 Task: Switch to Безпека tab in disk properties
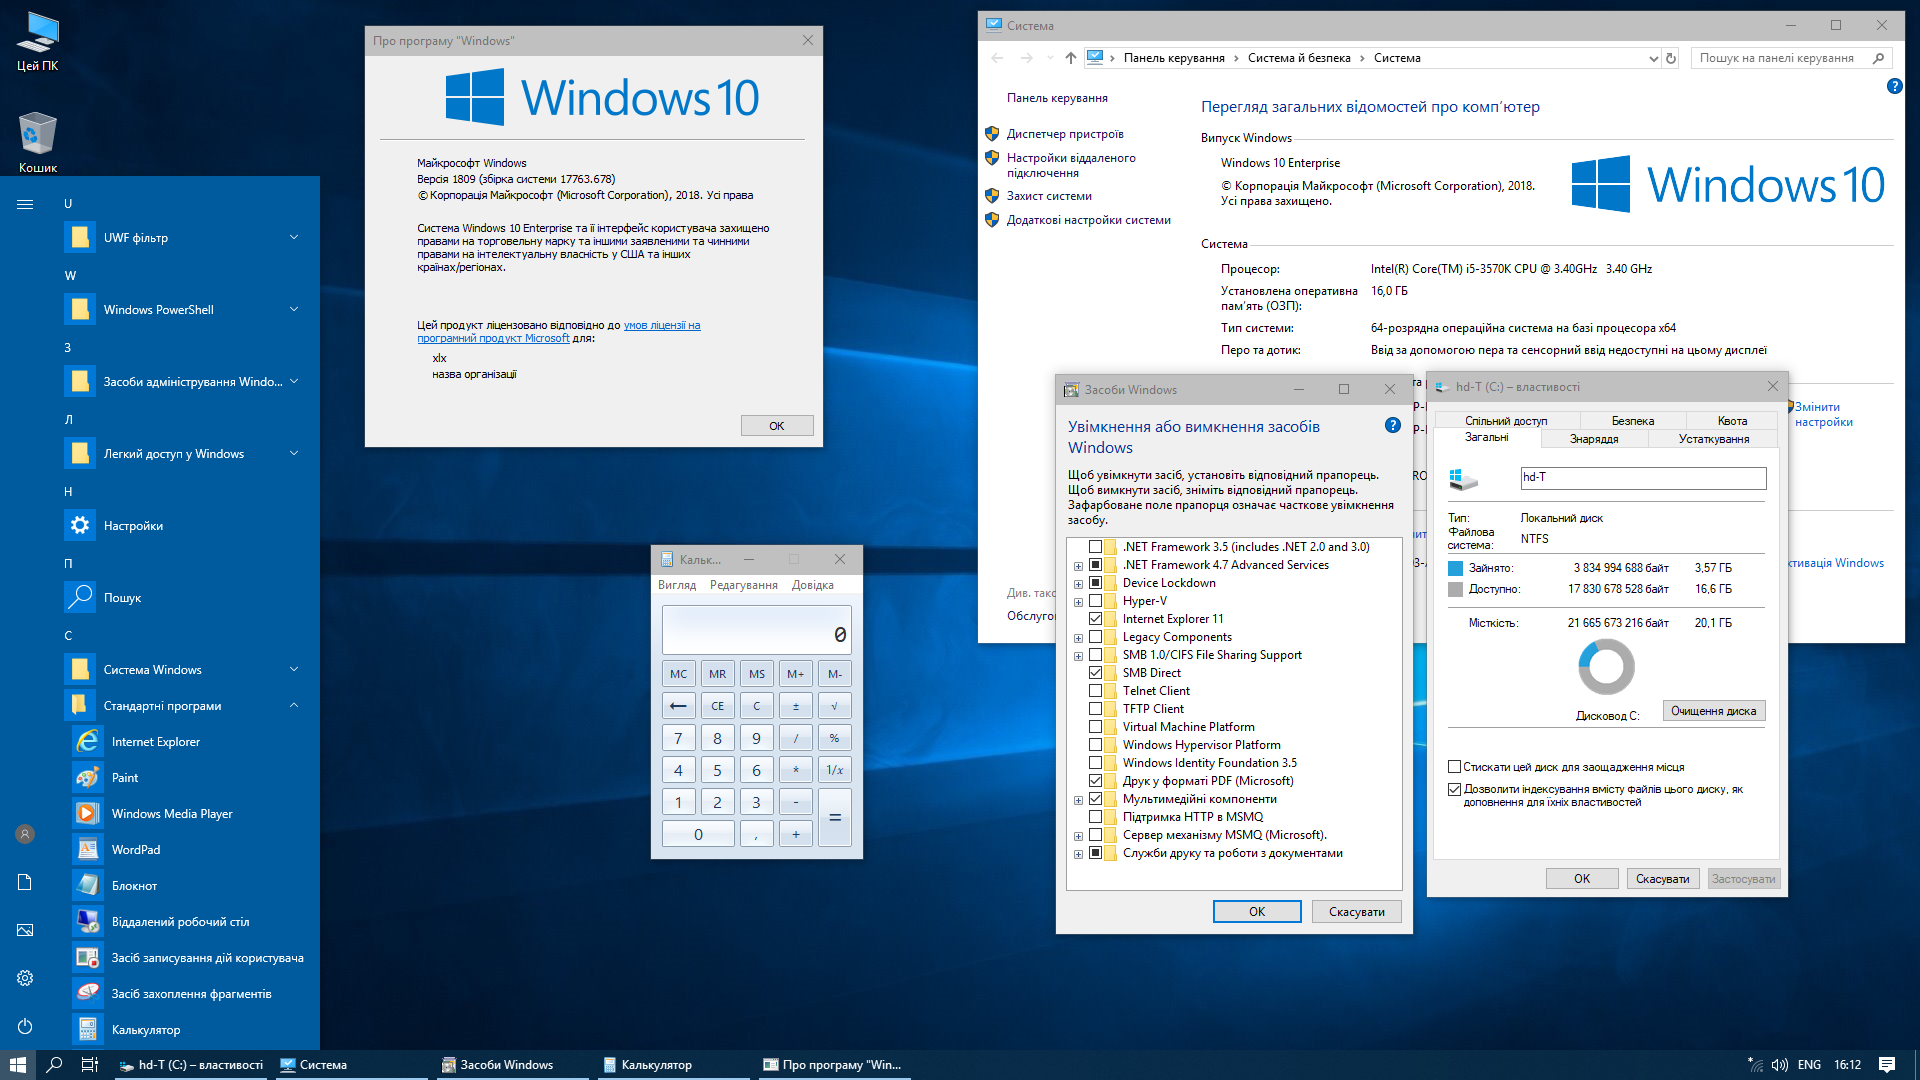coord(1632,421)
